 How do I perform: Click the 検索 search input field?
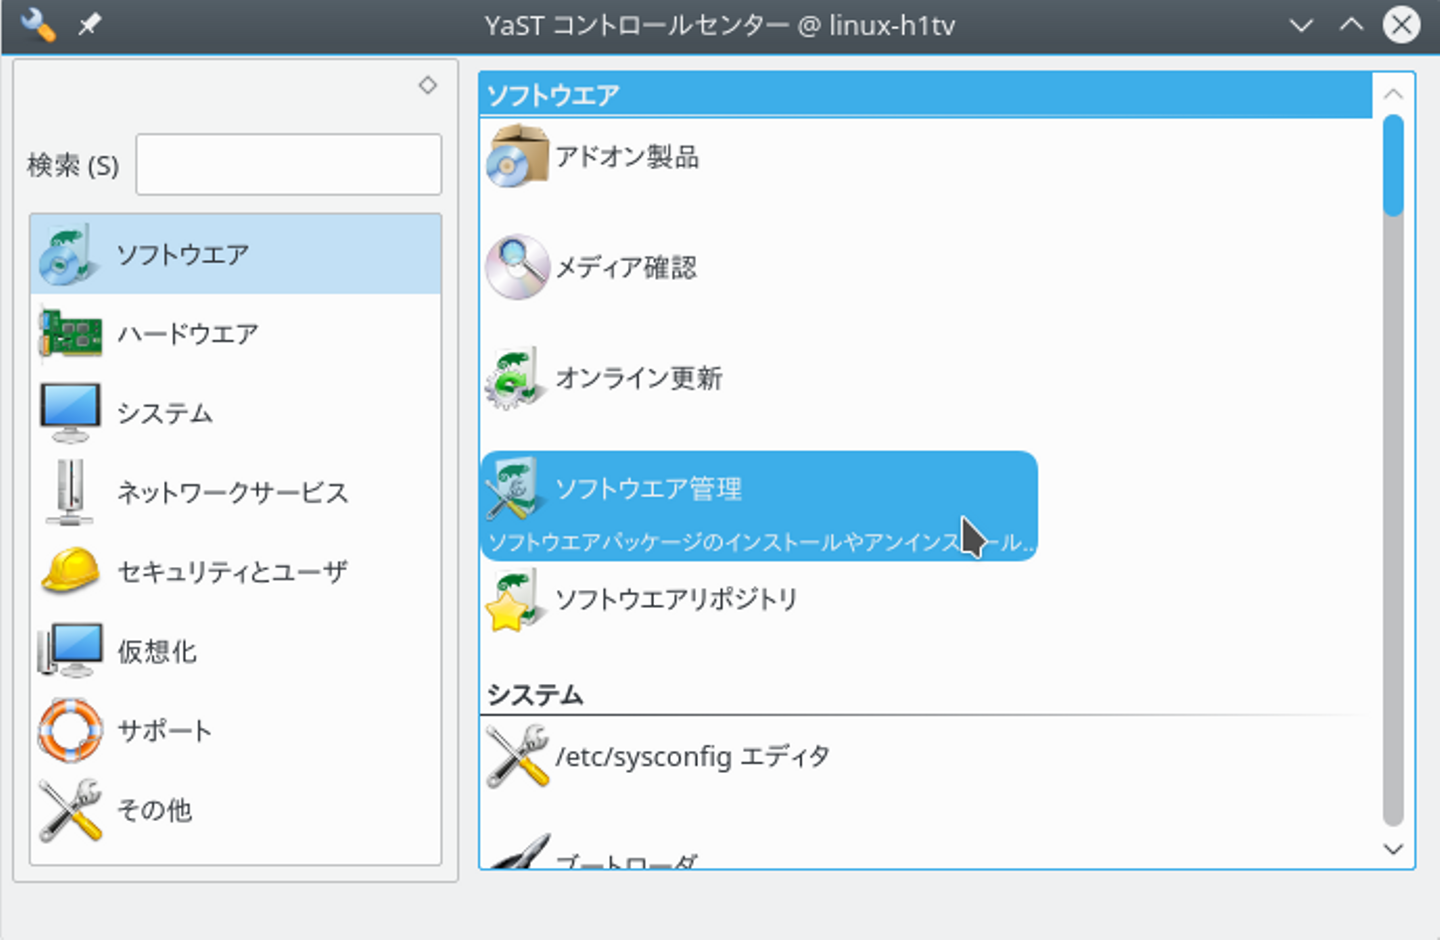point(289,164)
